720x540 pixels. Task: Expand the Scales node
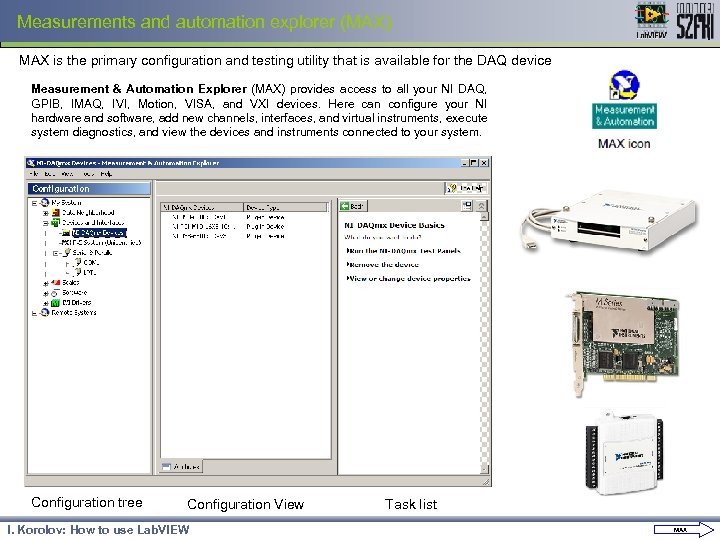click(45, 283)
